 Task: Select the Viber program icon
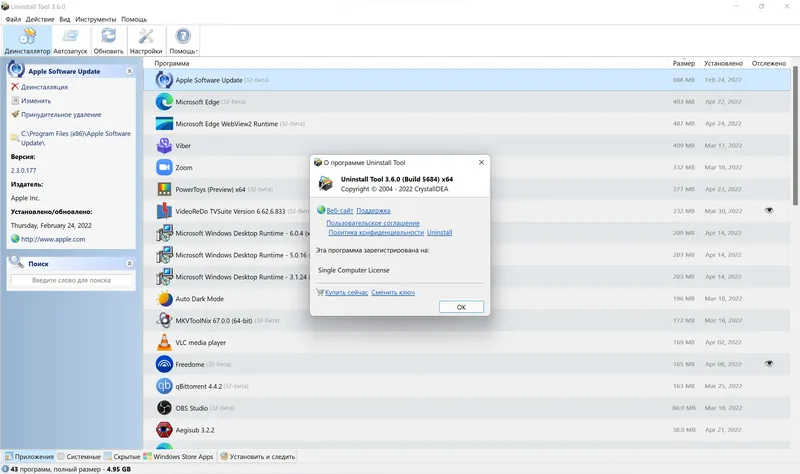(x=164, y=145)
